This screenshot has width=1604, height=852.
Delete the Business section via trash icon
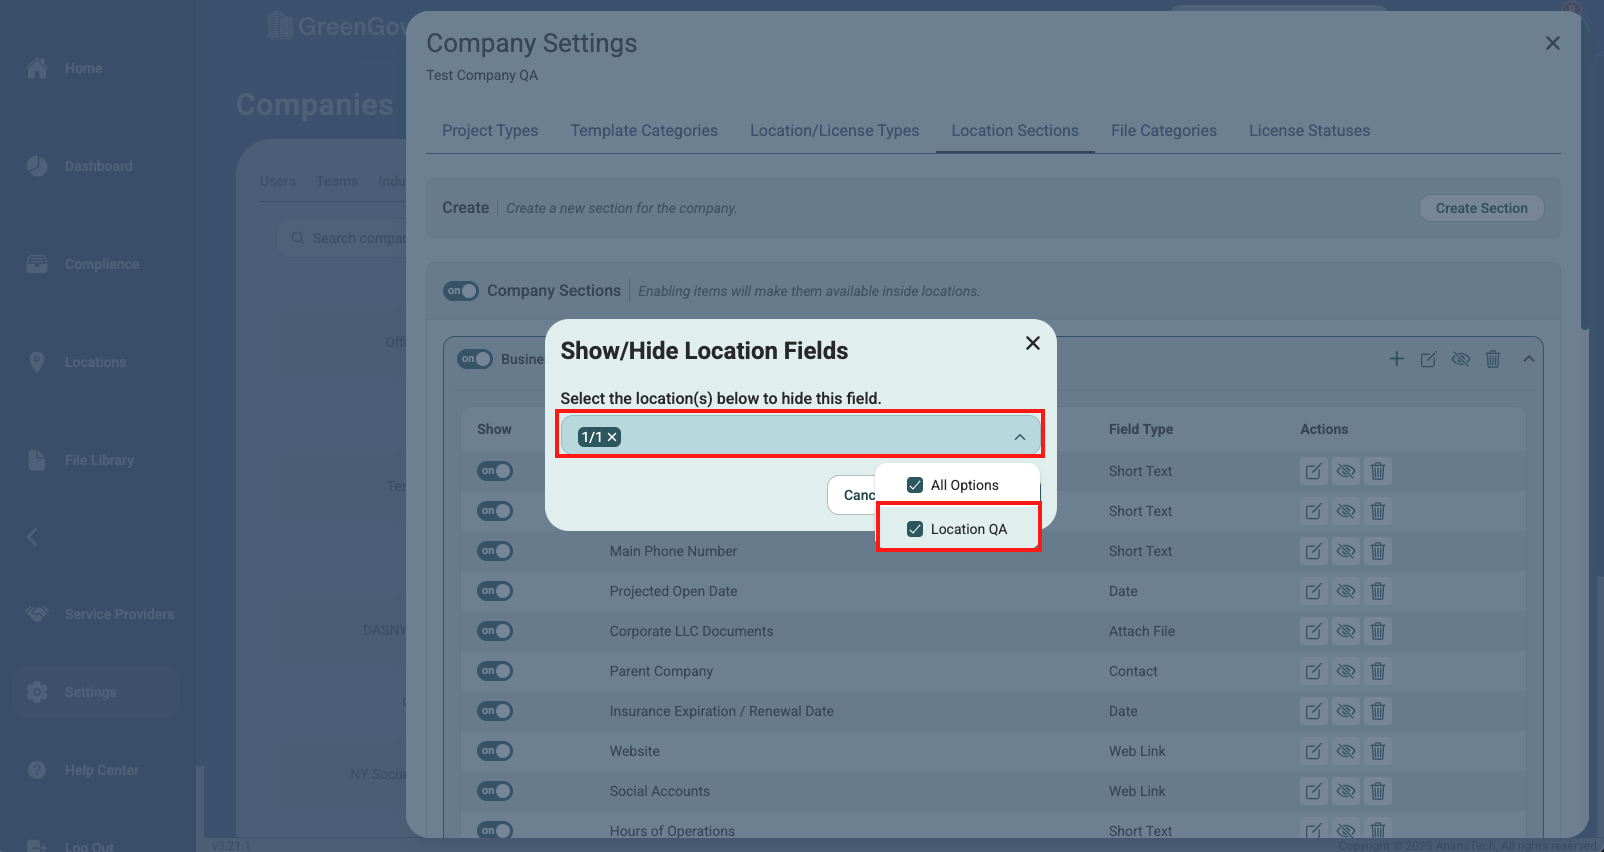click(1492, 359)
